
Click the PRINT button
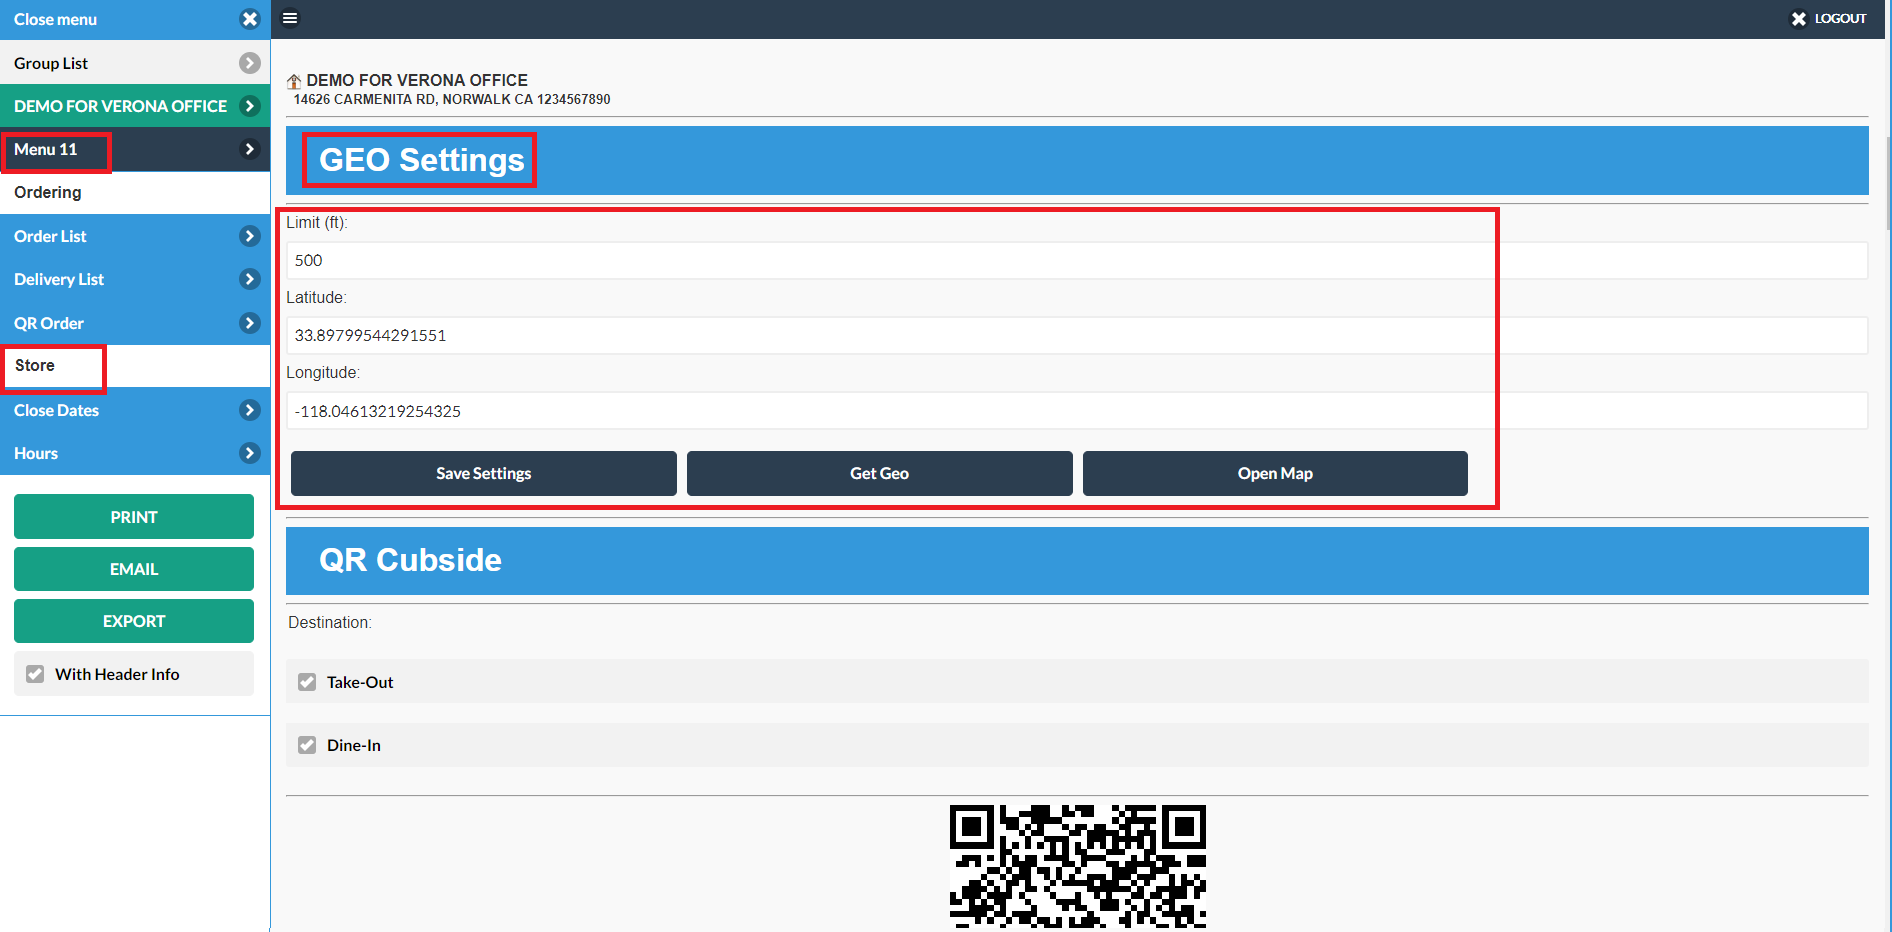point(134,517)
